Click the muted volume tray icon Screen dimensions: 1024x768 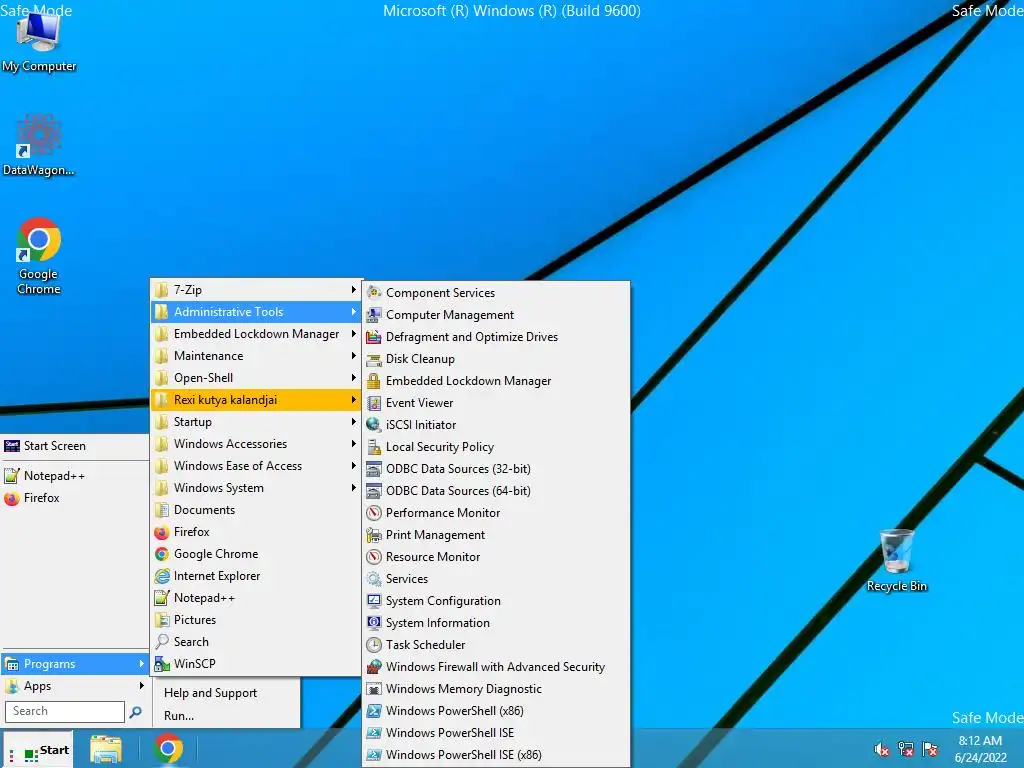pyautogui.click(x=881, y=749)
